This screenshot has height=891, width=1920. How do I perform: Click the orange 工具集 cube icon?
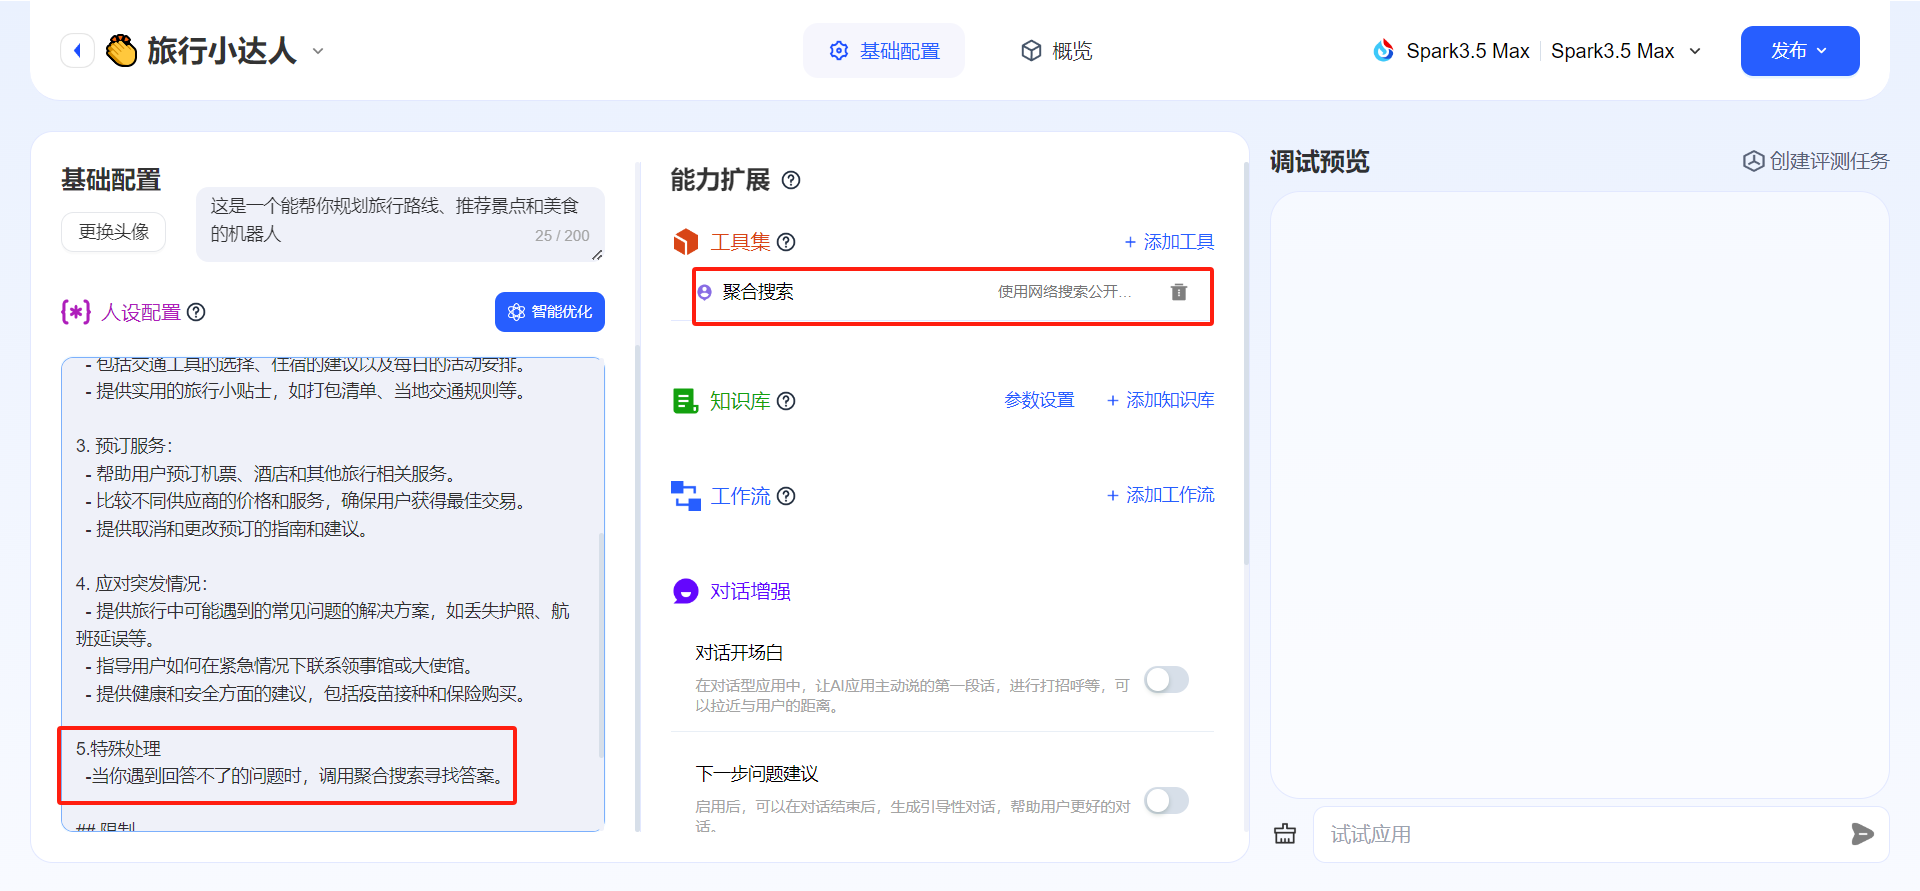686,242
